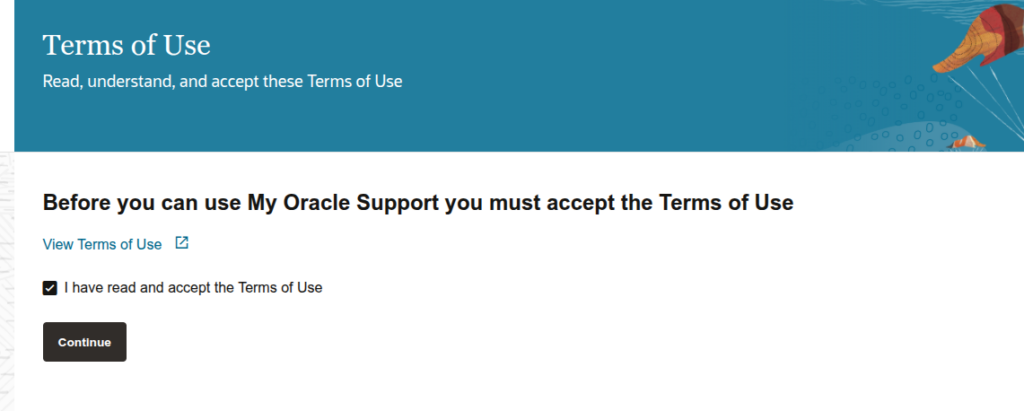Open the View Terms of Use link
The image size is (1024, 411).
102,244
